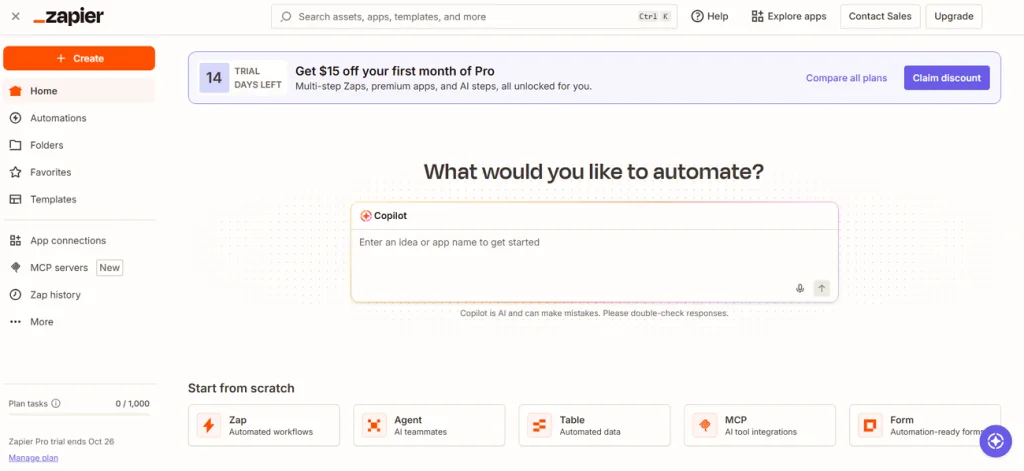Open the MCP AI tool integrations card
This screenshot has height=471, width=1024.
click(760, 425)
